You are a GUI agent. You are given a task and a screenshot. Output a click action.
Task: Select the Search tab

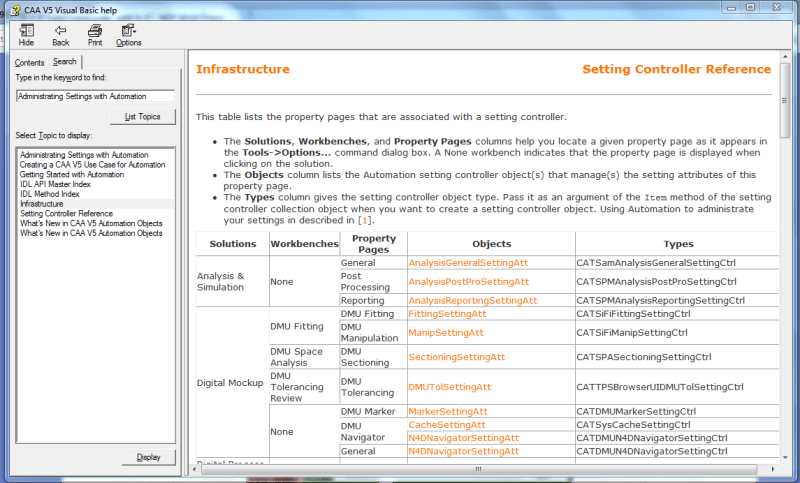(x=65, y=62)
